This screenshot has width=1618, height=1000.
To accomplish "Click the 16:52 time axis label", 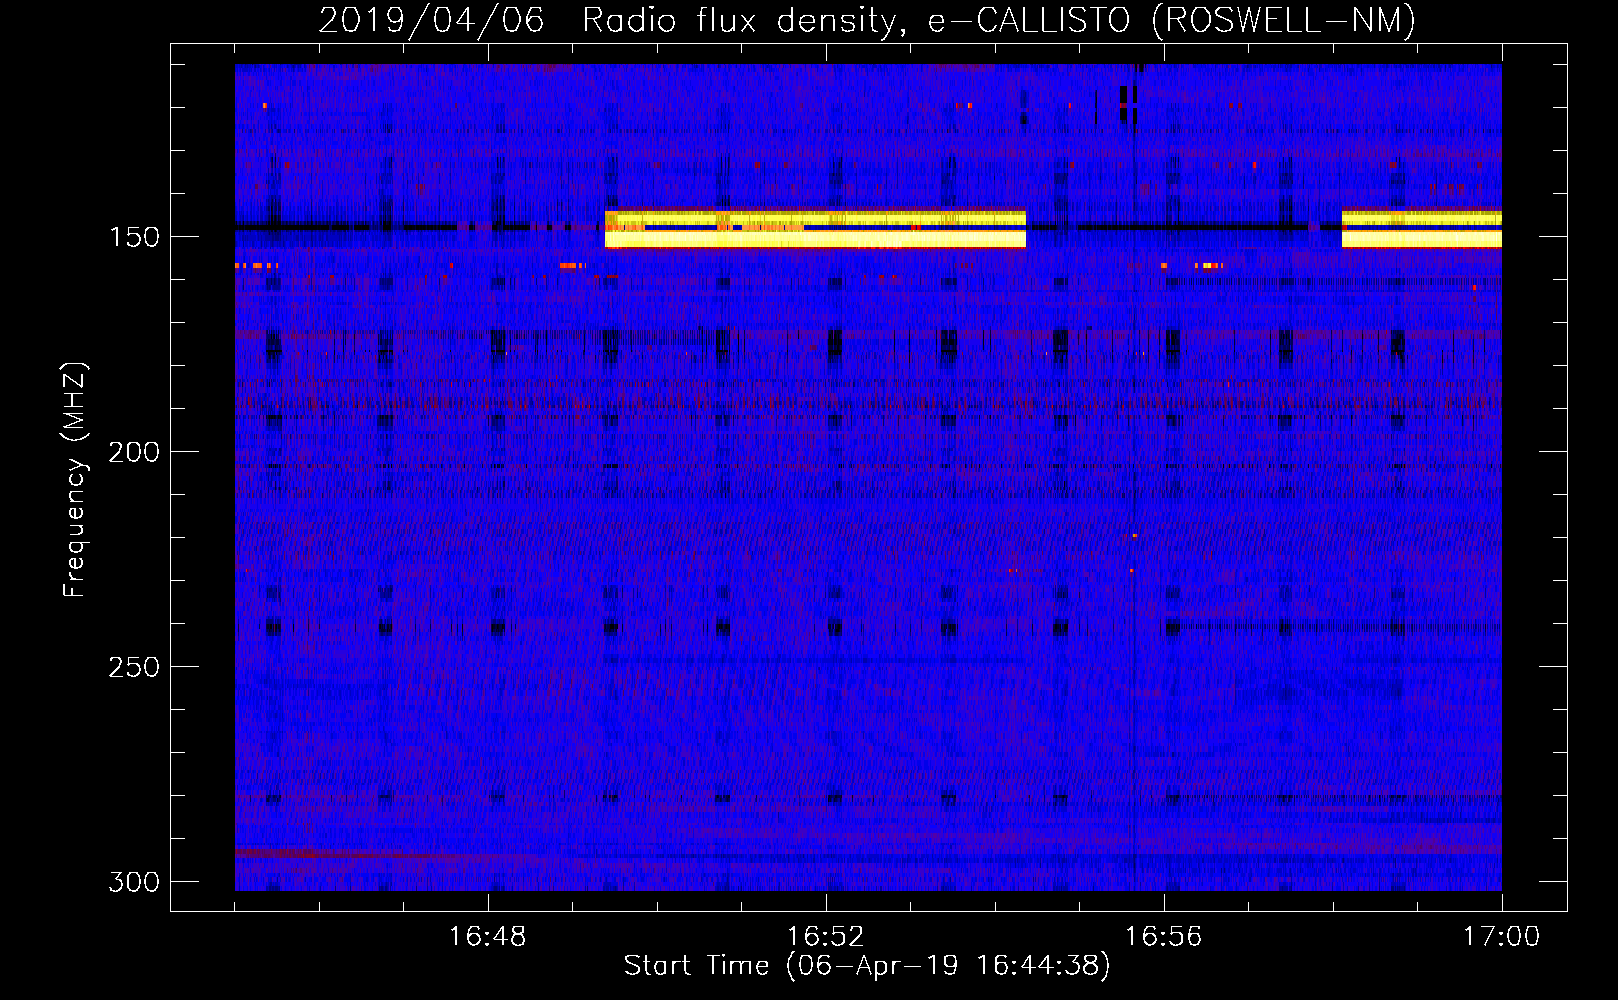I will (825, 937).
